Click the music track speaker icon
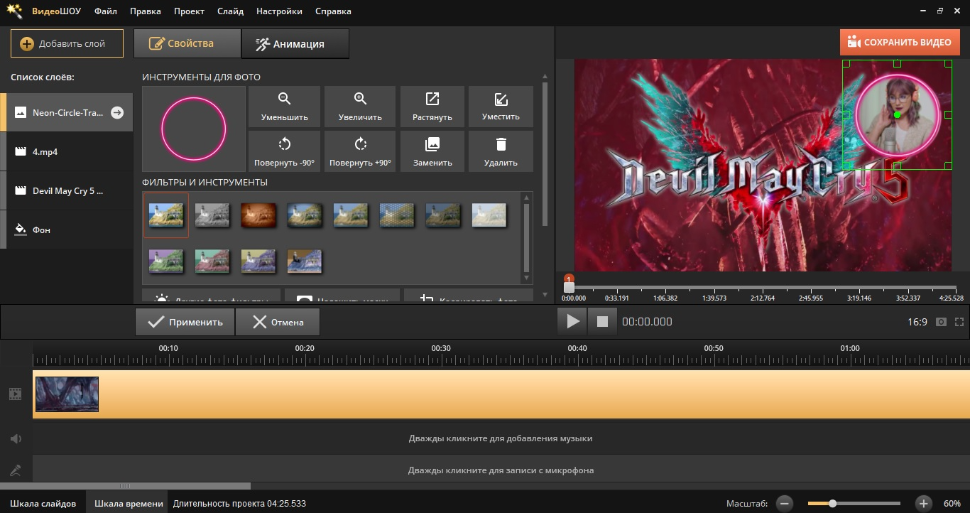The image size is (970, 513). pyautogui.click(x=15, y=439)
